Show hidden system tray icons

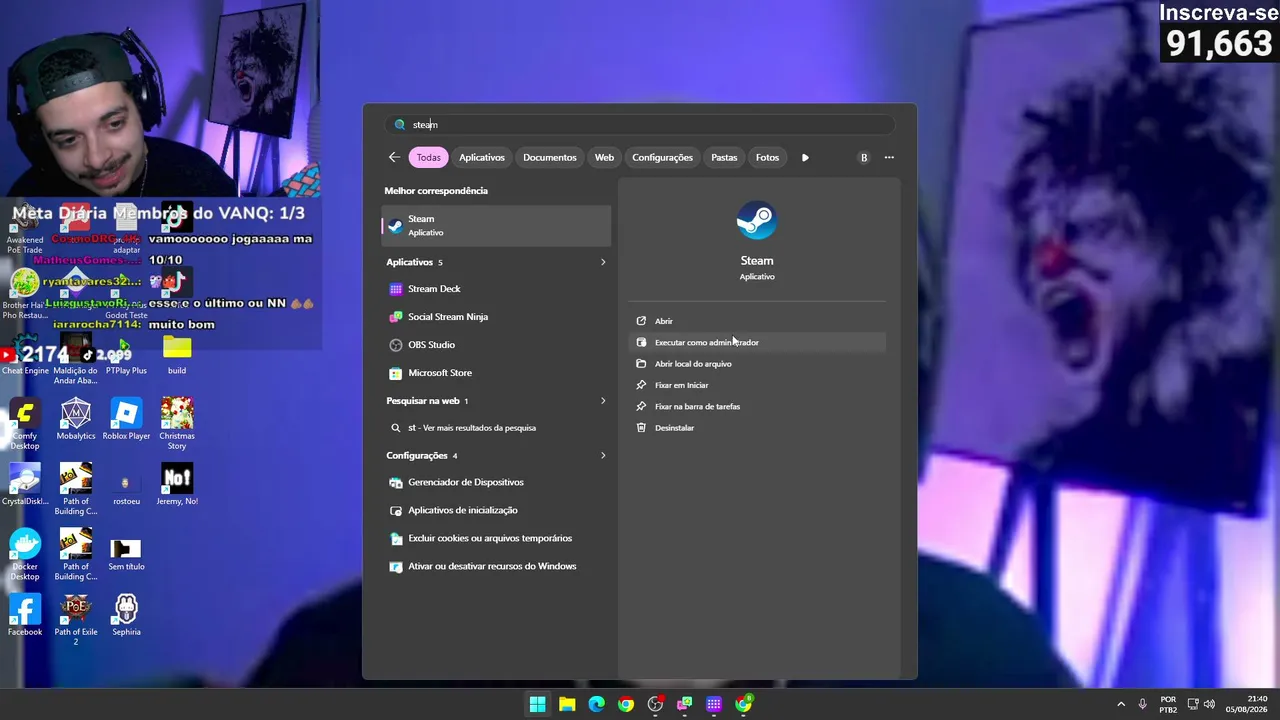click(1121, 704)
